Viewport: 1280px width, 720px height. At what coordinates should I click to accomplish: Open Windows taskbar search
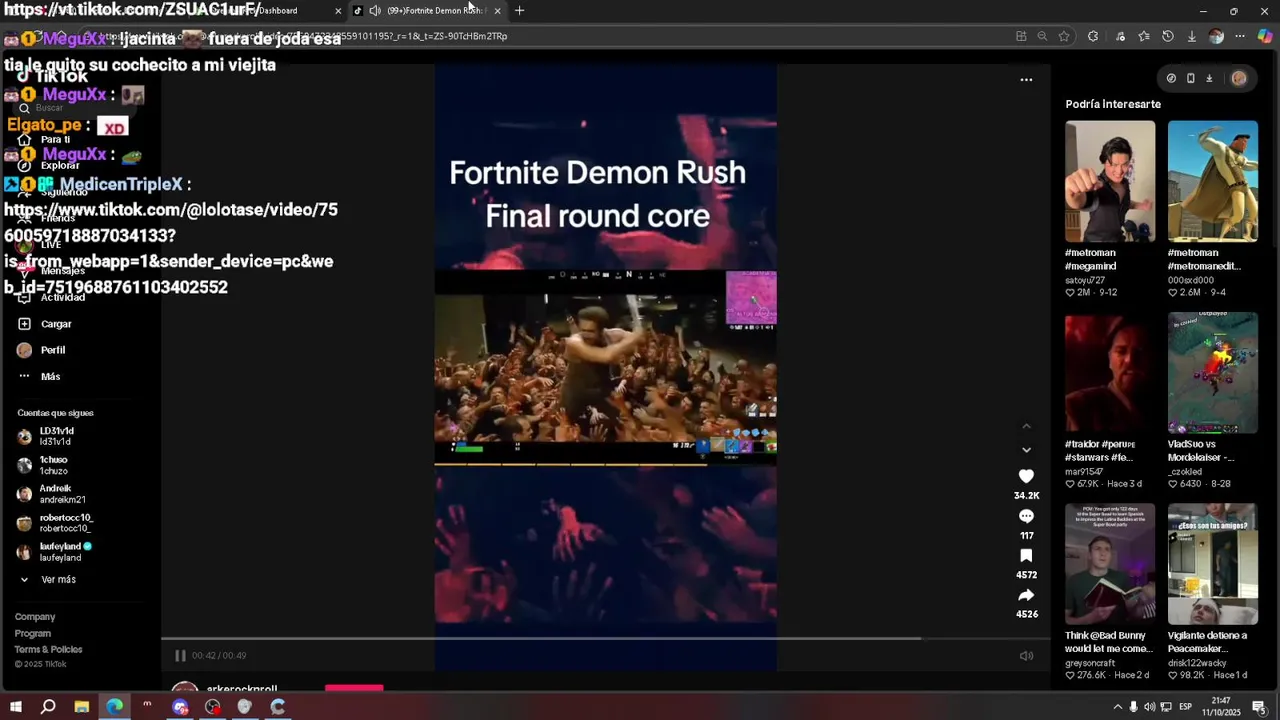coord(48,707)
